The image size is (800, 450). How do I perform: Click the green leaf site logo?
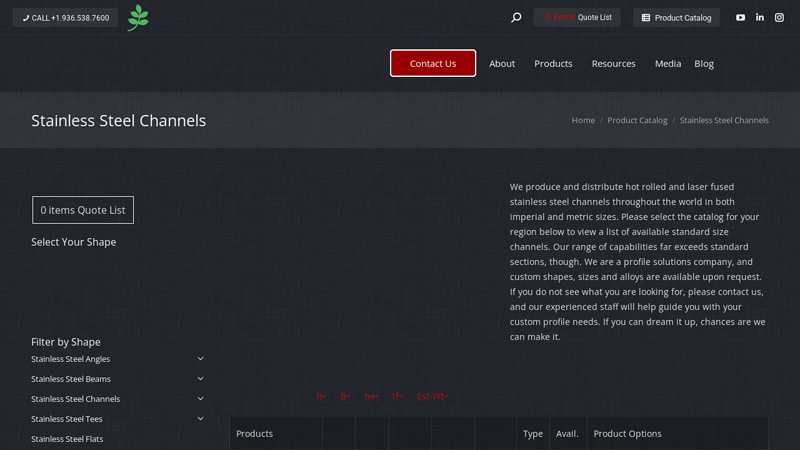[138, 18]
